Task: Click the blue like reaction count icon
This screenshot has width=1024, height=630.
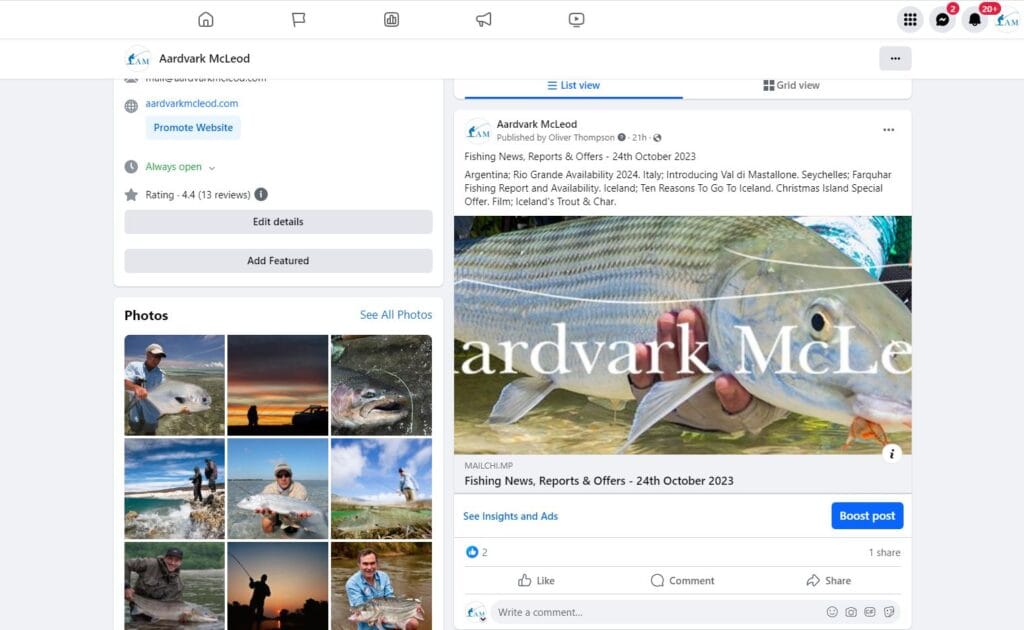Action: point(472,552)
